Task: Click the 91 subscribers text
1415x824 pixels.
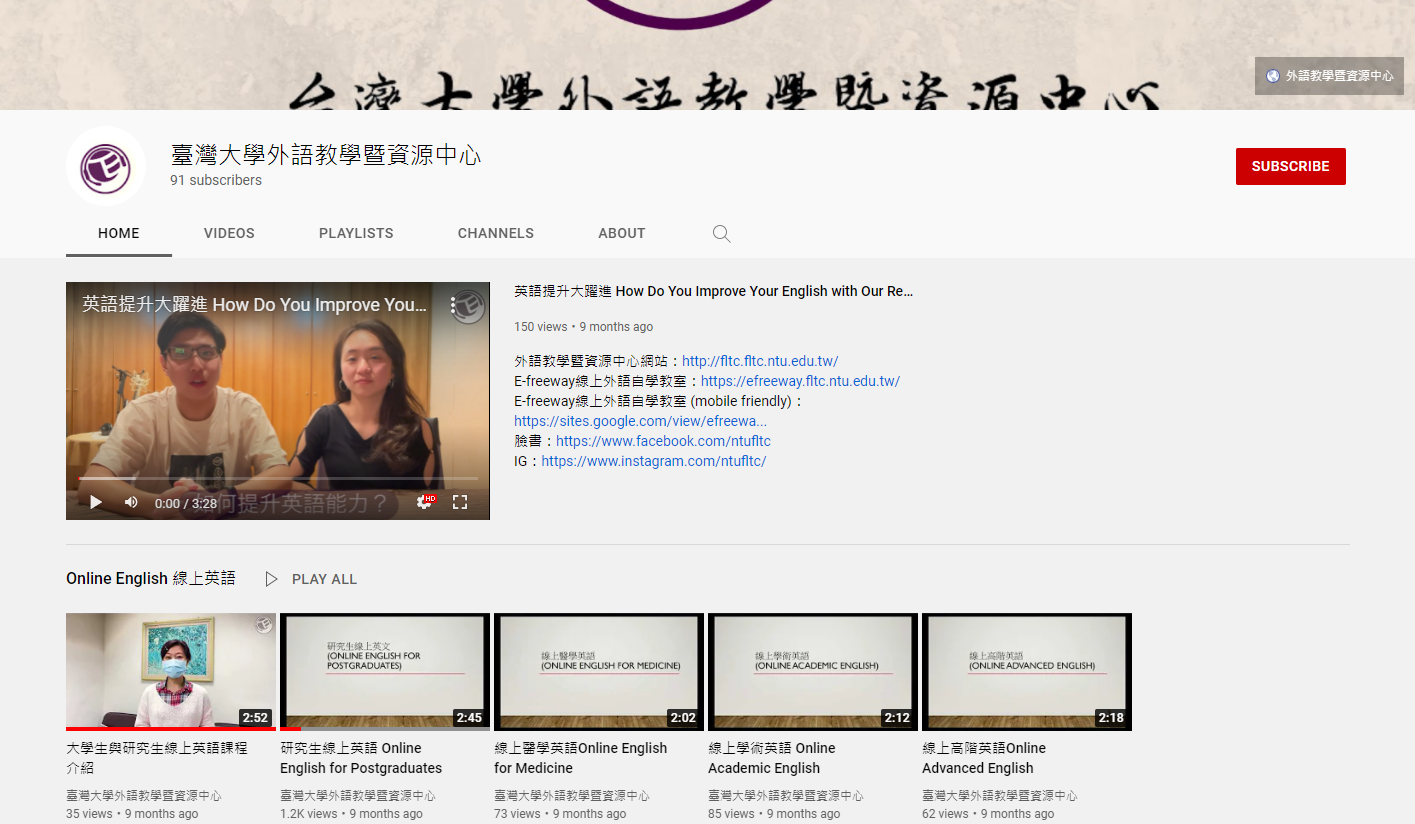Action: [x=216, y=180]
